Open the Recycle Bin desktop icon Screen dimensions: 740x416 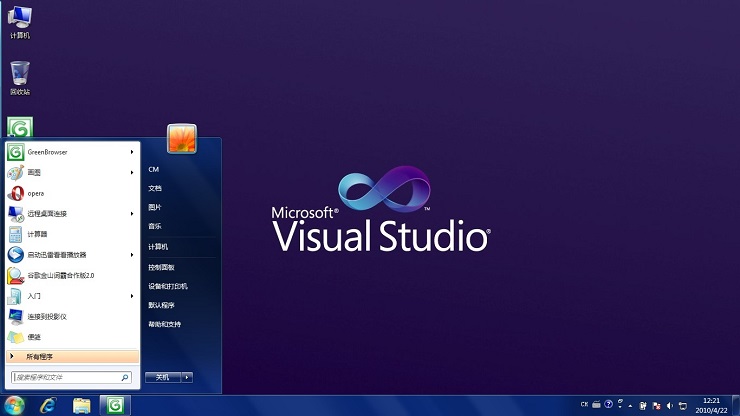click(x=20, y=78)
